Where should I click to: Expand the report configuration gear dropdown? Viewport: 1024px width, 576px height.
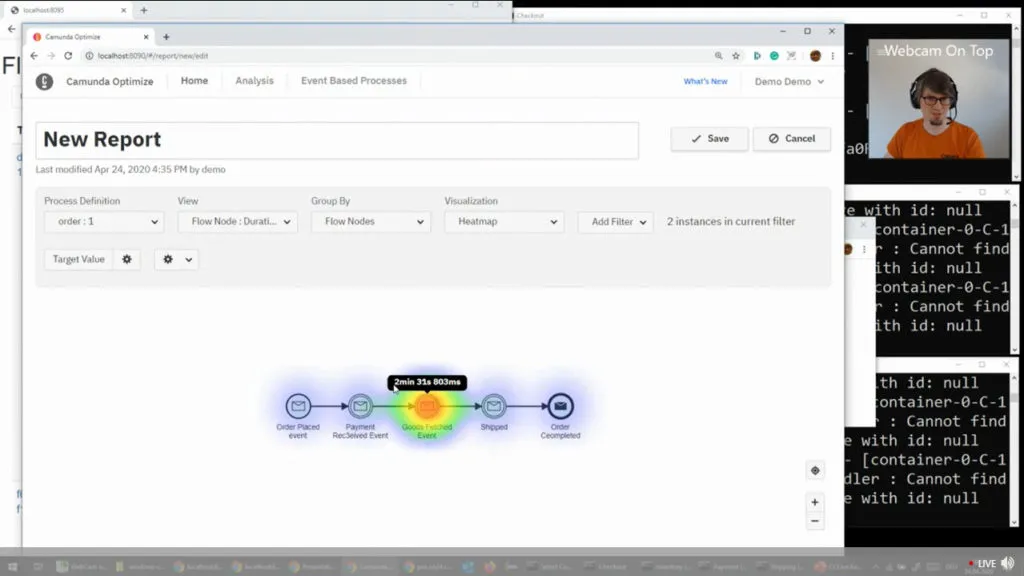click(176, 259)
